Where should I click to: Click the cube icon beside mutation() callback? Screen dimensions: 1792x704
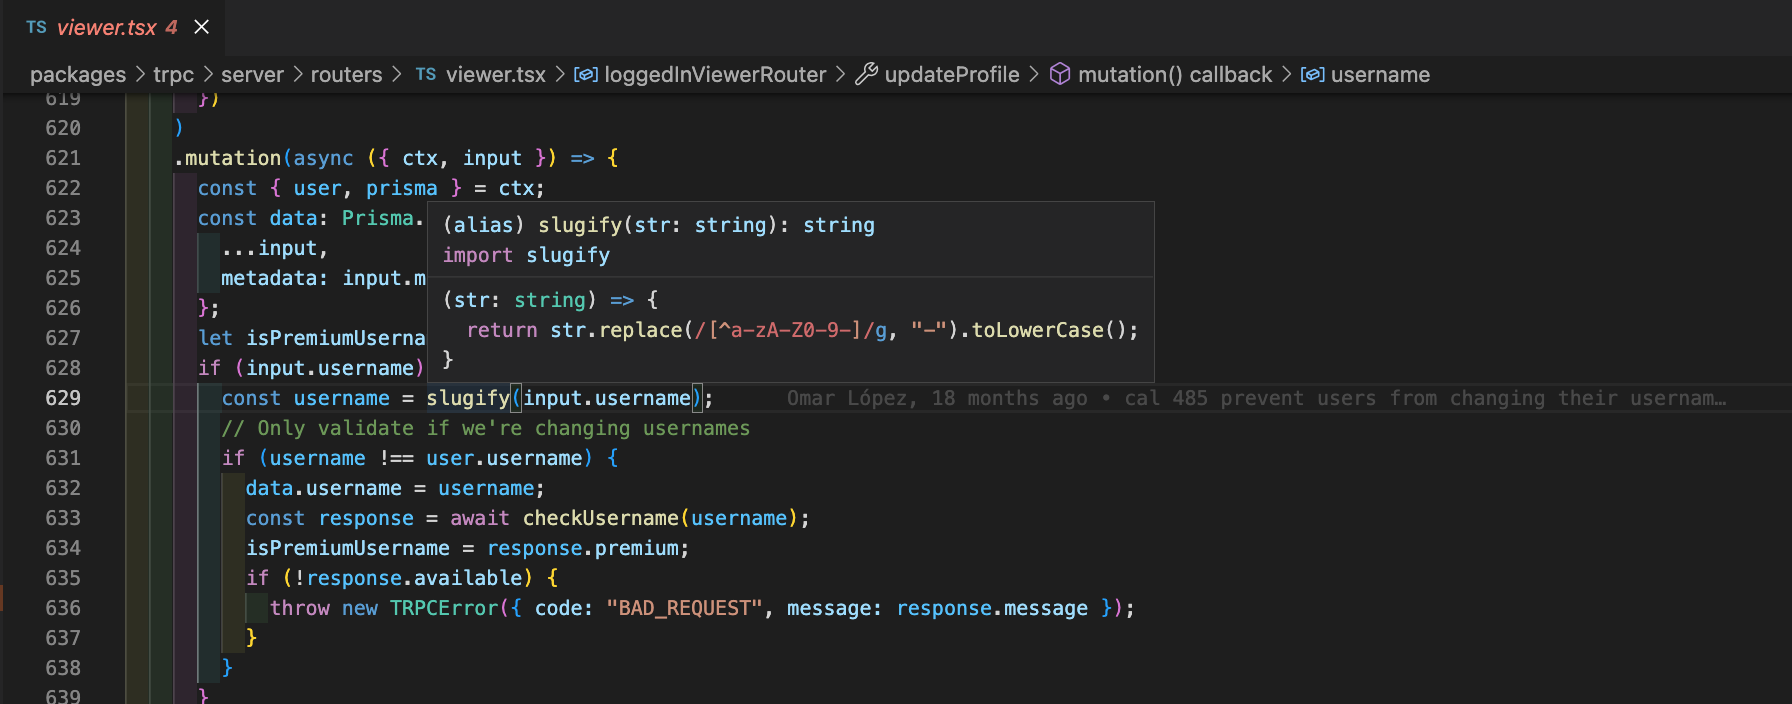pyautogui.click(x=1060, y=75)
